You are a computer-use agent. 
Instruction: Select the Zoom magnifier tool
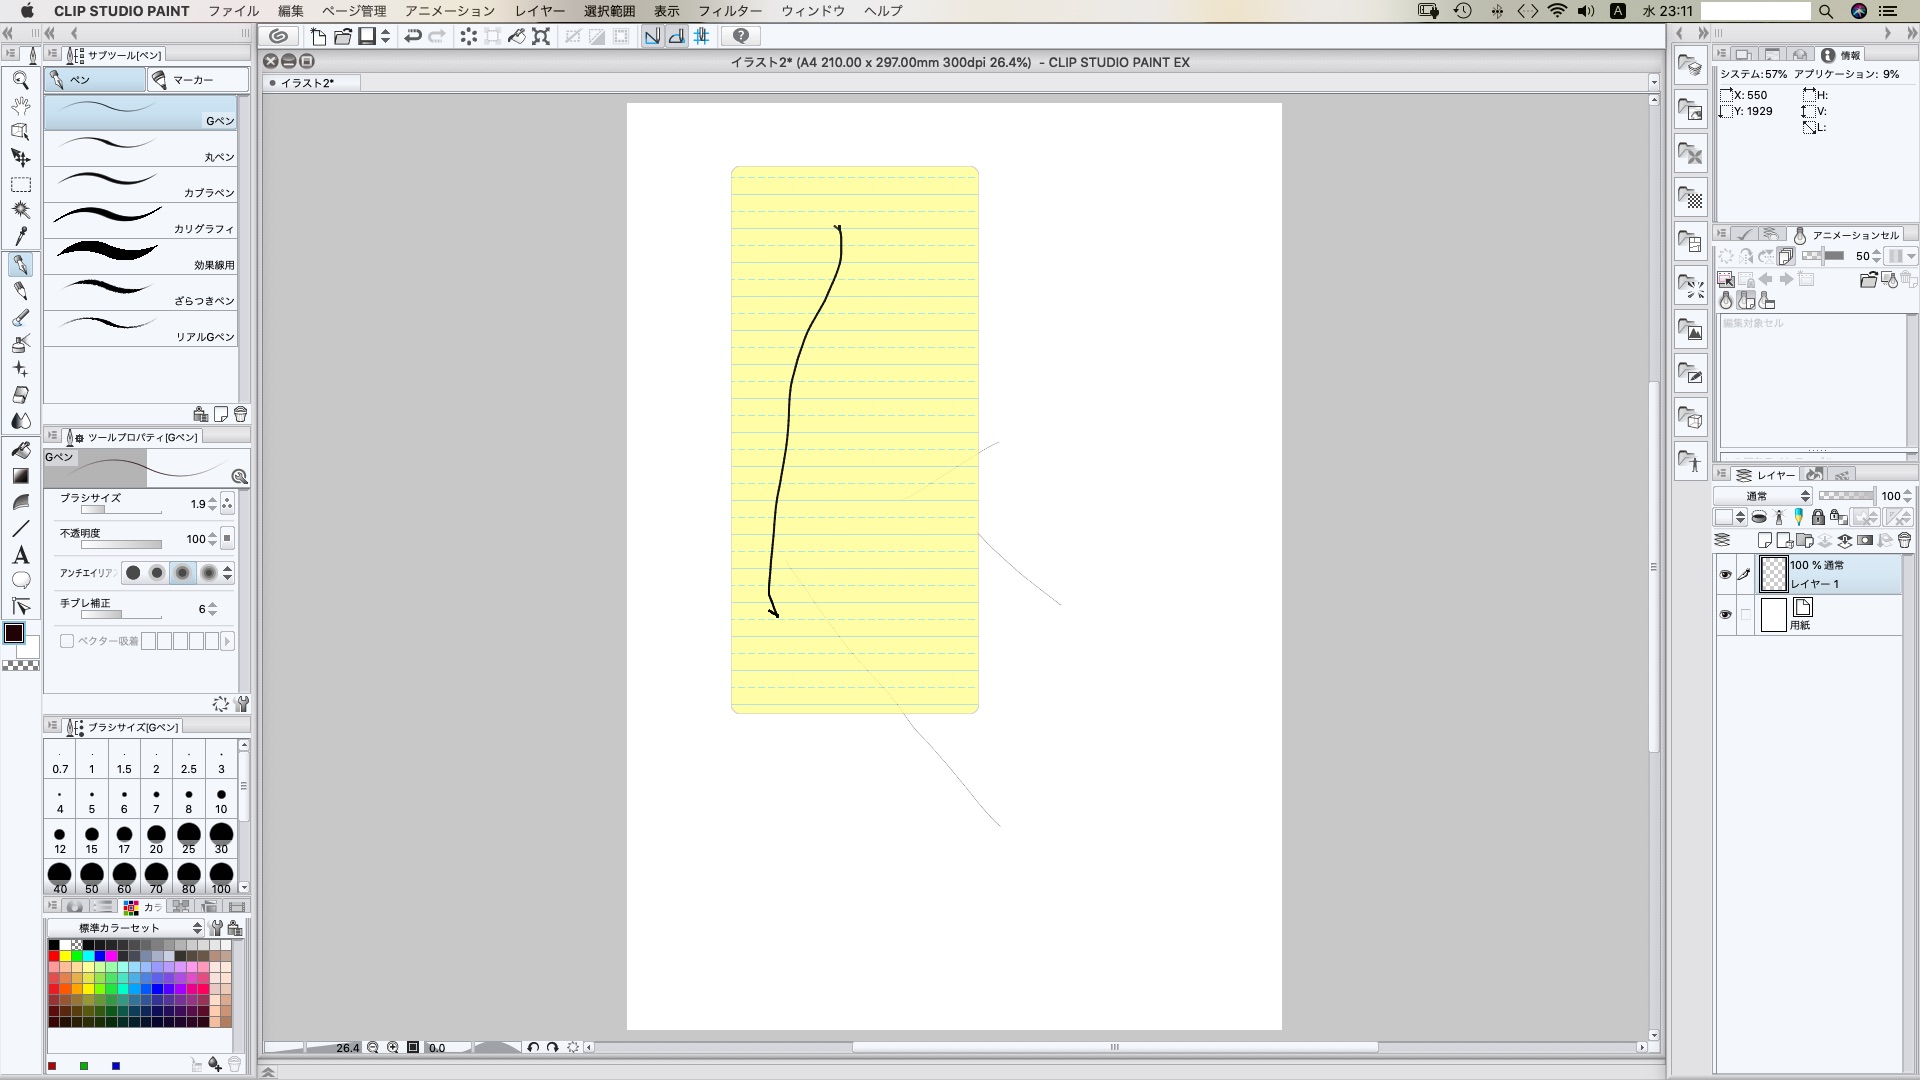coord(20,81)
